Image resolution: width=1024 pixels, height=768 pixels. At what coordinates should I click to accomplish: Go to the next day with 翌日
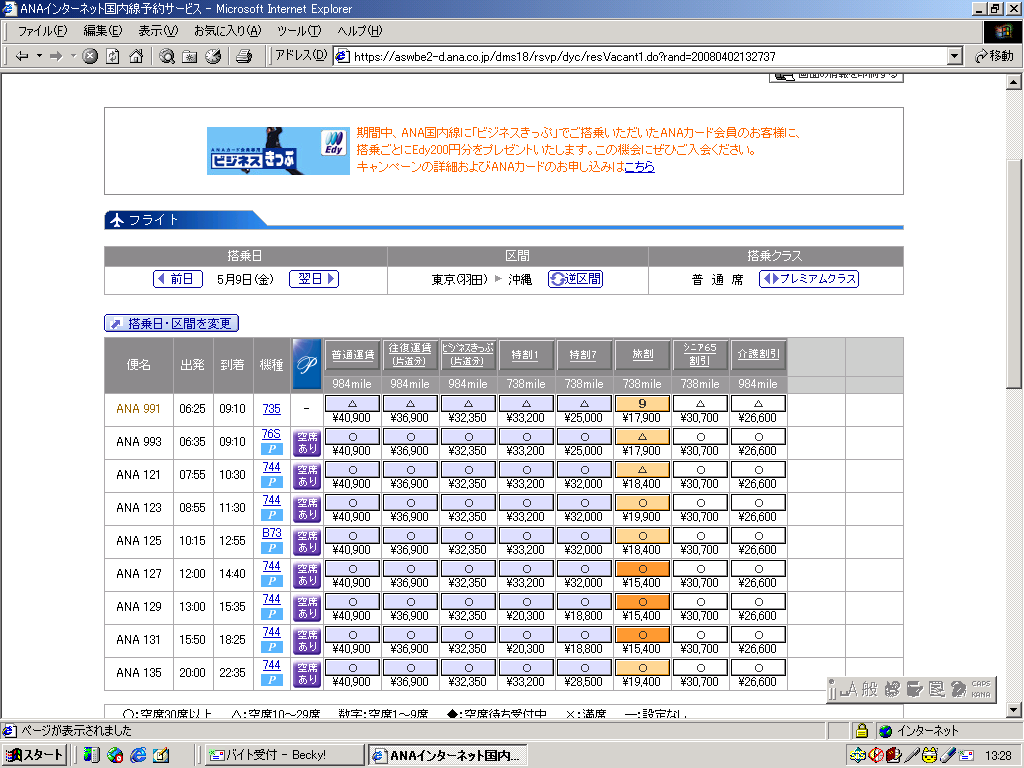click(x=313, y=279)
